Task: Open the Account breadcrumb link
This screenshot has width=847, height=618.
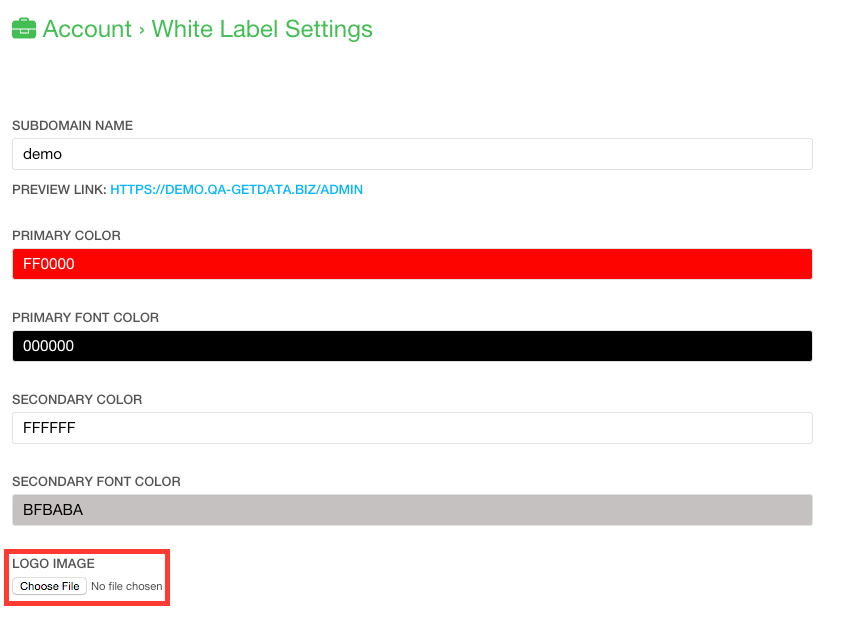Action: (84, 29)
